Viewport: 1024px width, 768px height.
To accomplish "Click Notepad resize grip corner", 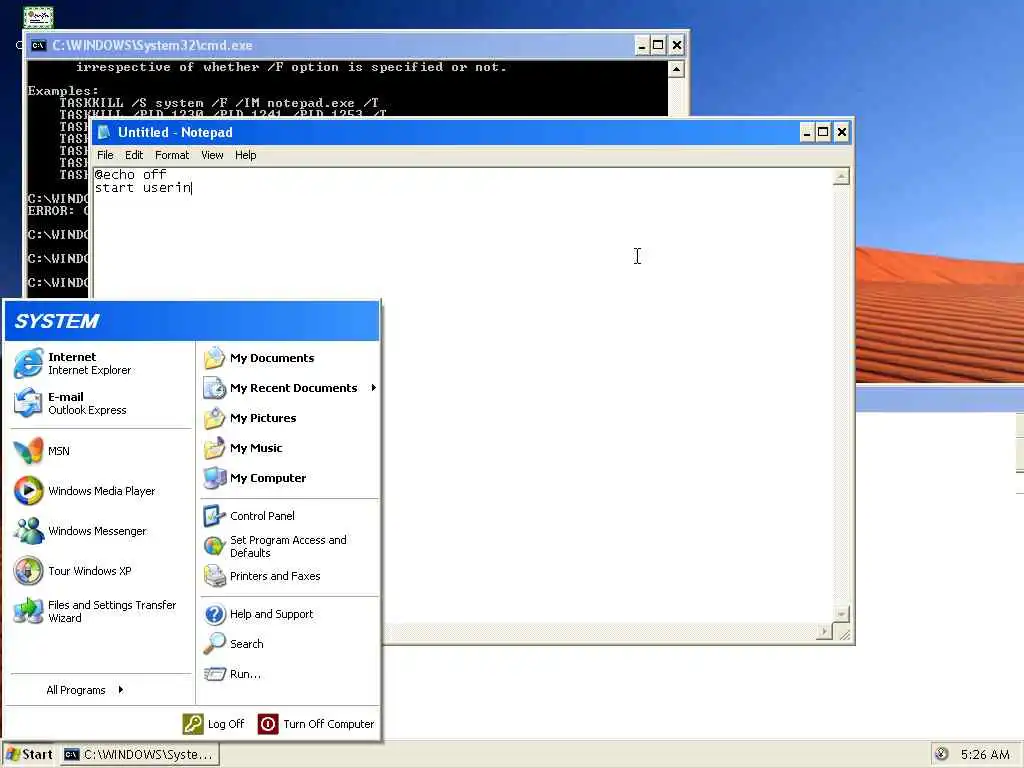I will pyautogui.click(x=844, y=634).
